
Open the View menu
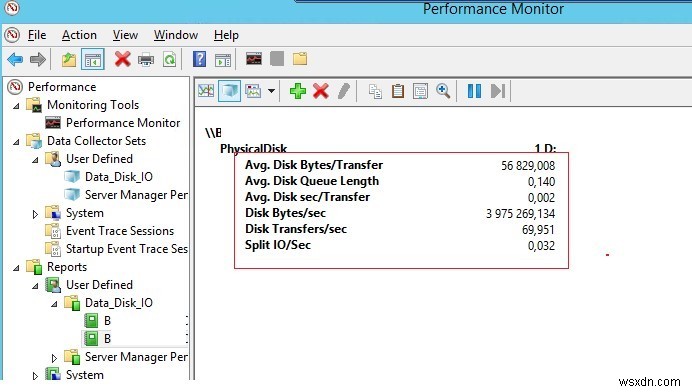(x=125, y=35)
